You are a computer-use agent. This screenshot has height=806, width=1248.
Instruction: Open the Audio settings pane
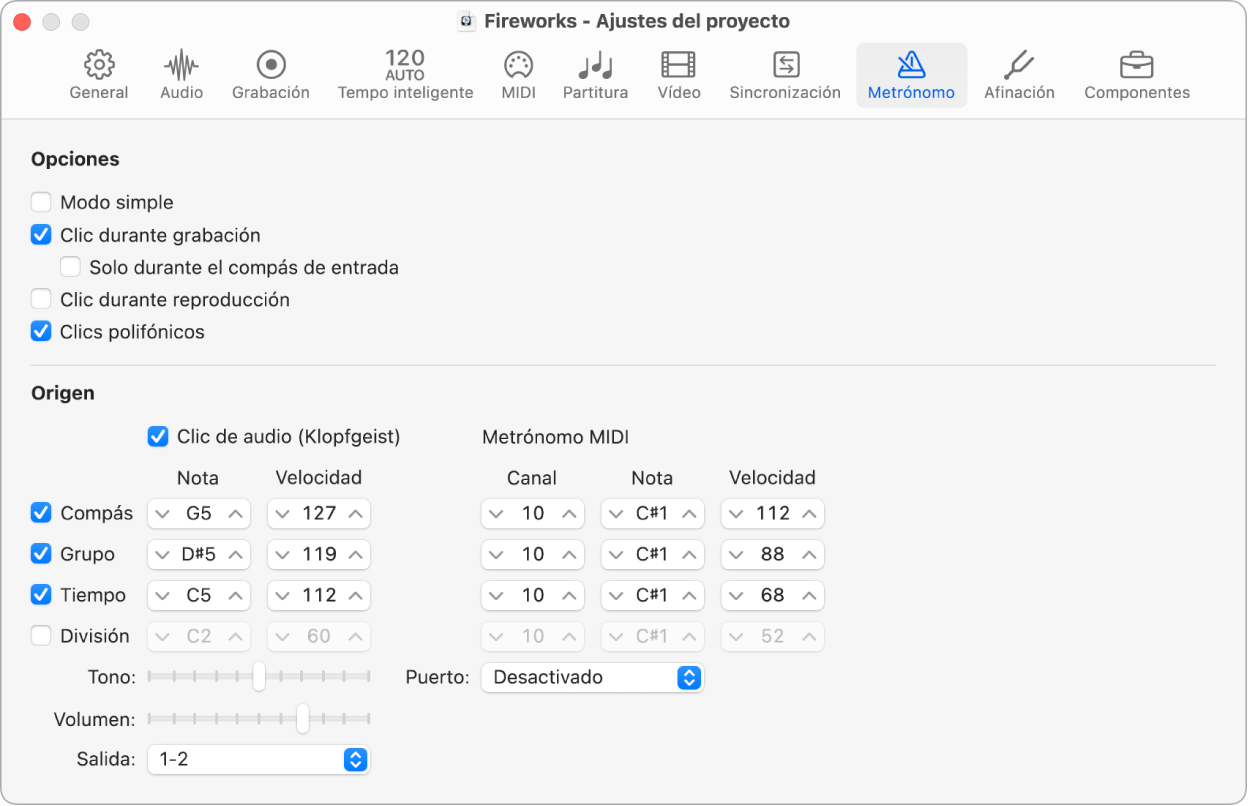[181, 76]
